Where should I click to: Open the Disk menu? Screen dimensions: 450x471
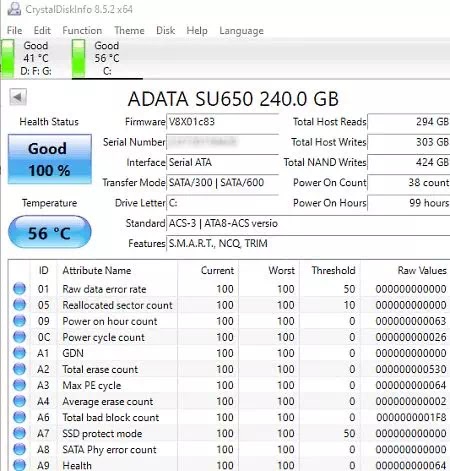[x=165, y=31]
